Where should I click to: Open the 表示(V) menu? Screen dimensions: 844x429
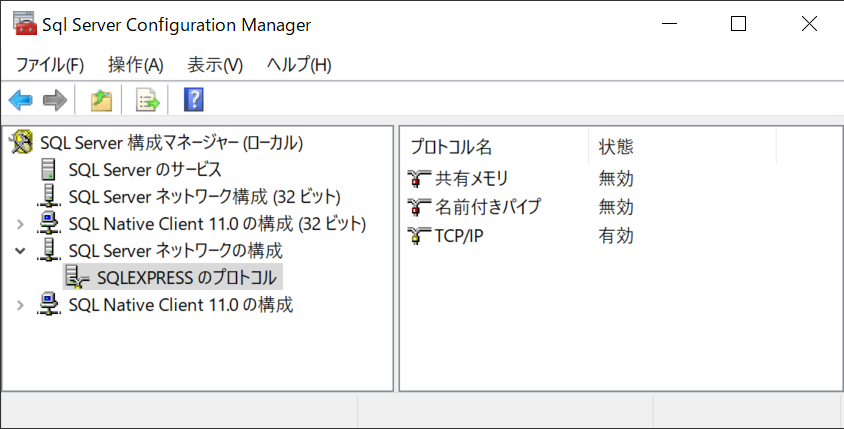[x=215, y=65]
